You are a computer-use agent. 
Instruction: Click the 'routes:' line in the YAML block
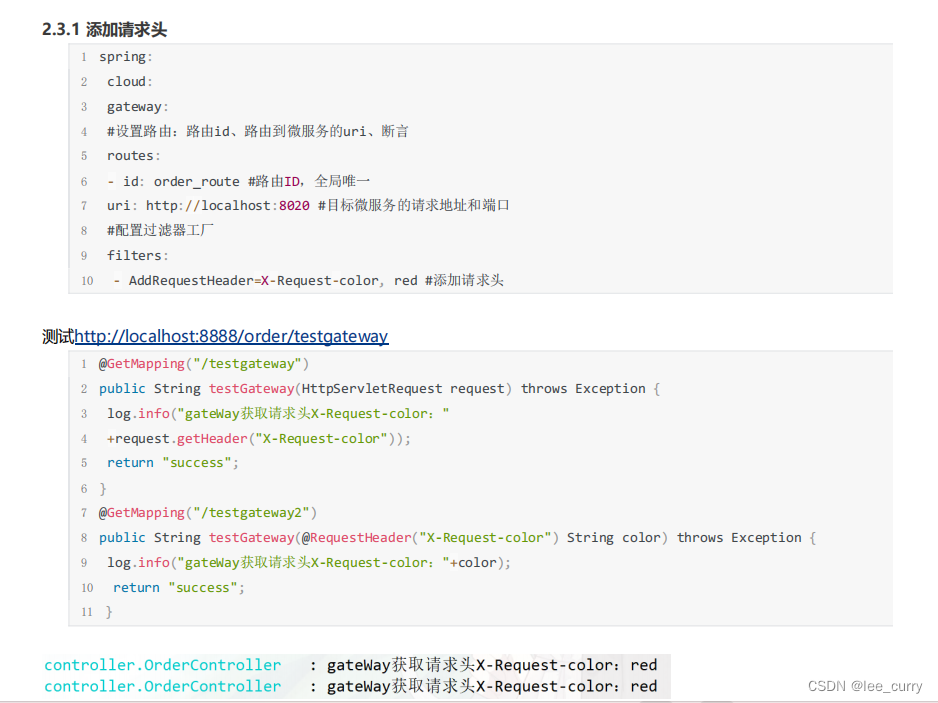(x=133, y=156)
